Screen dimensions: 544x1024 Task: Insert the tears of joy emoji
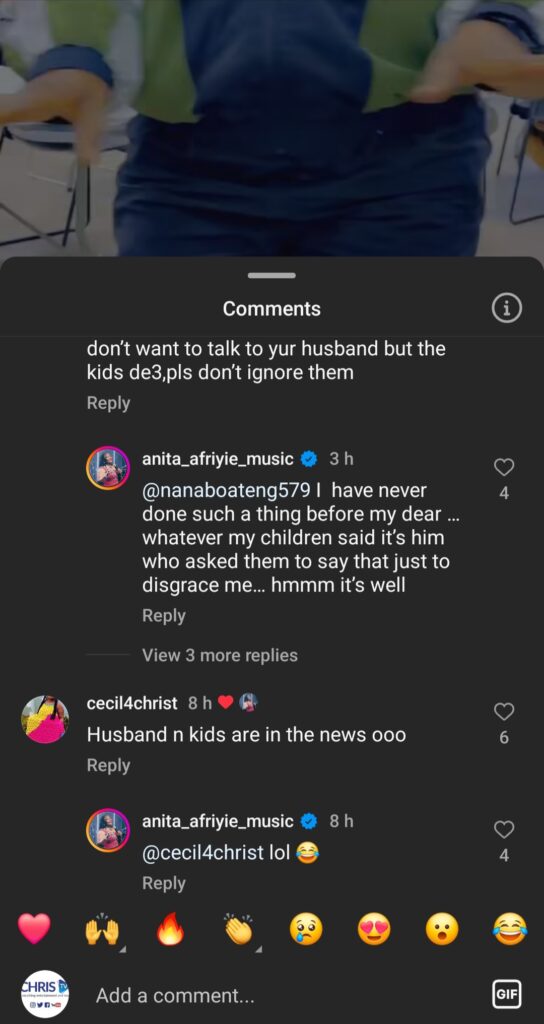point(510,929)
